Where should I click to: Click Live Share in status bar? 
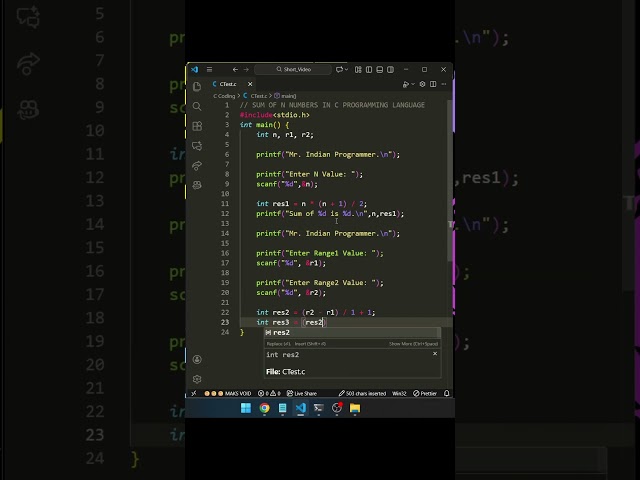point(302,393)
